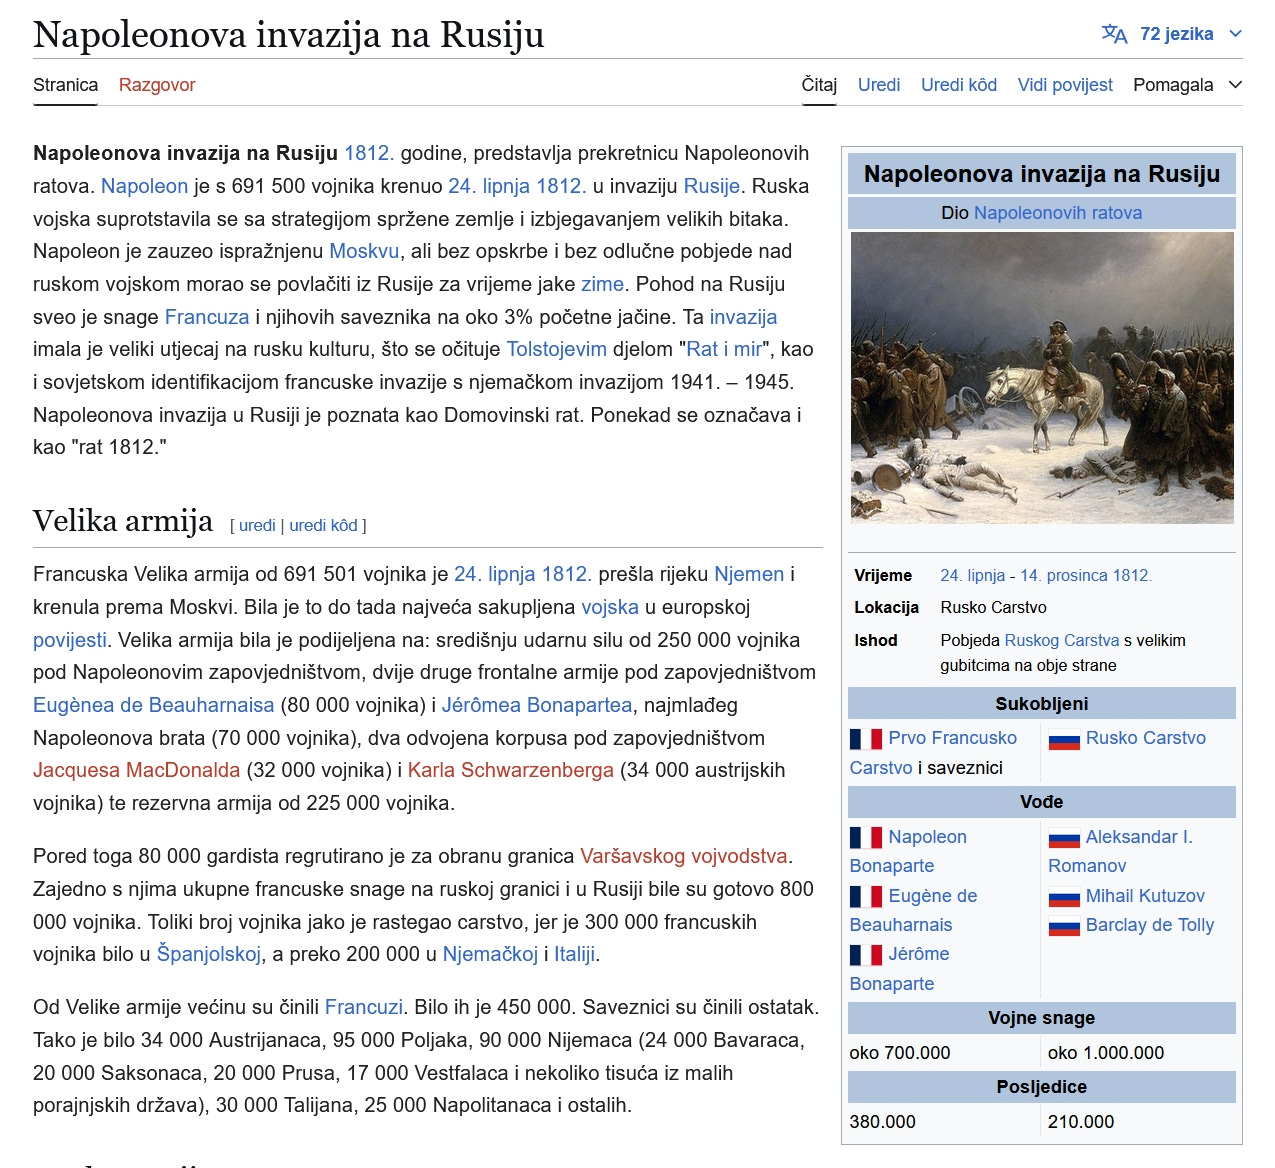Open the Njemen river link
This screenshot has height=1168, width=1275.
pos(749,574)
